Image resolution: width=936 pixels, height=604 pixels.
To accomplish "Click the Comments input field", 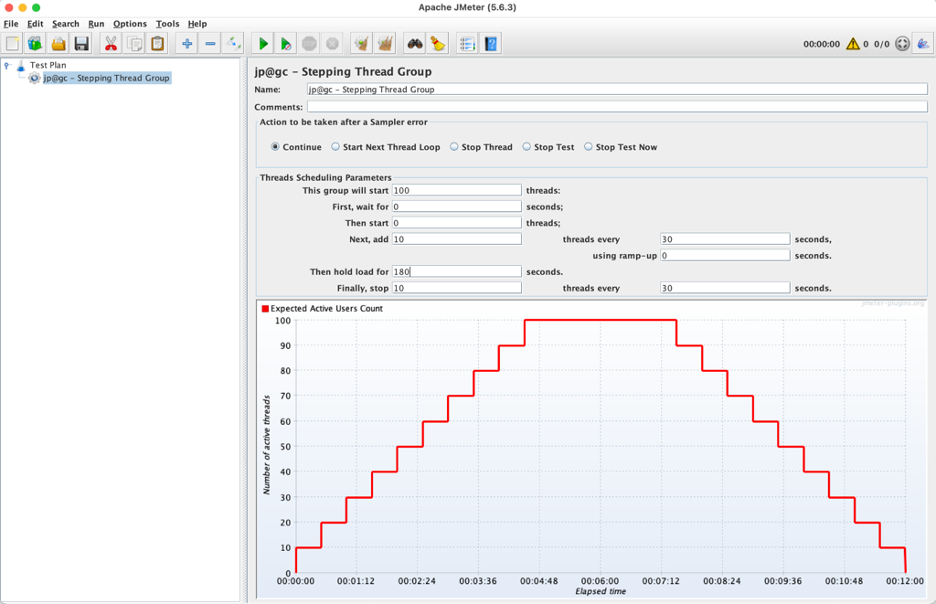I will tap(617, 107).
